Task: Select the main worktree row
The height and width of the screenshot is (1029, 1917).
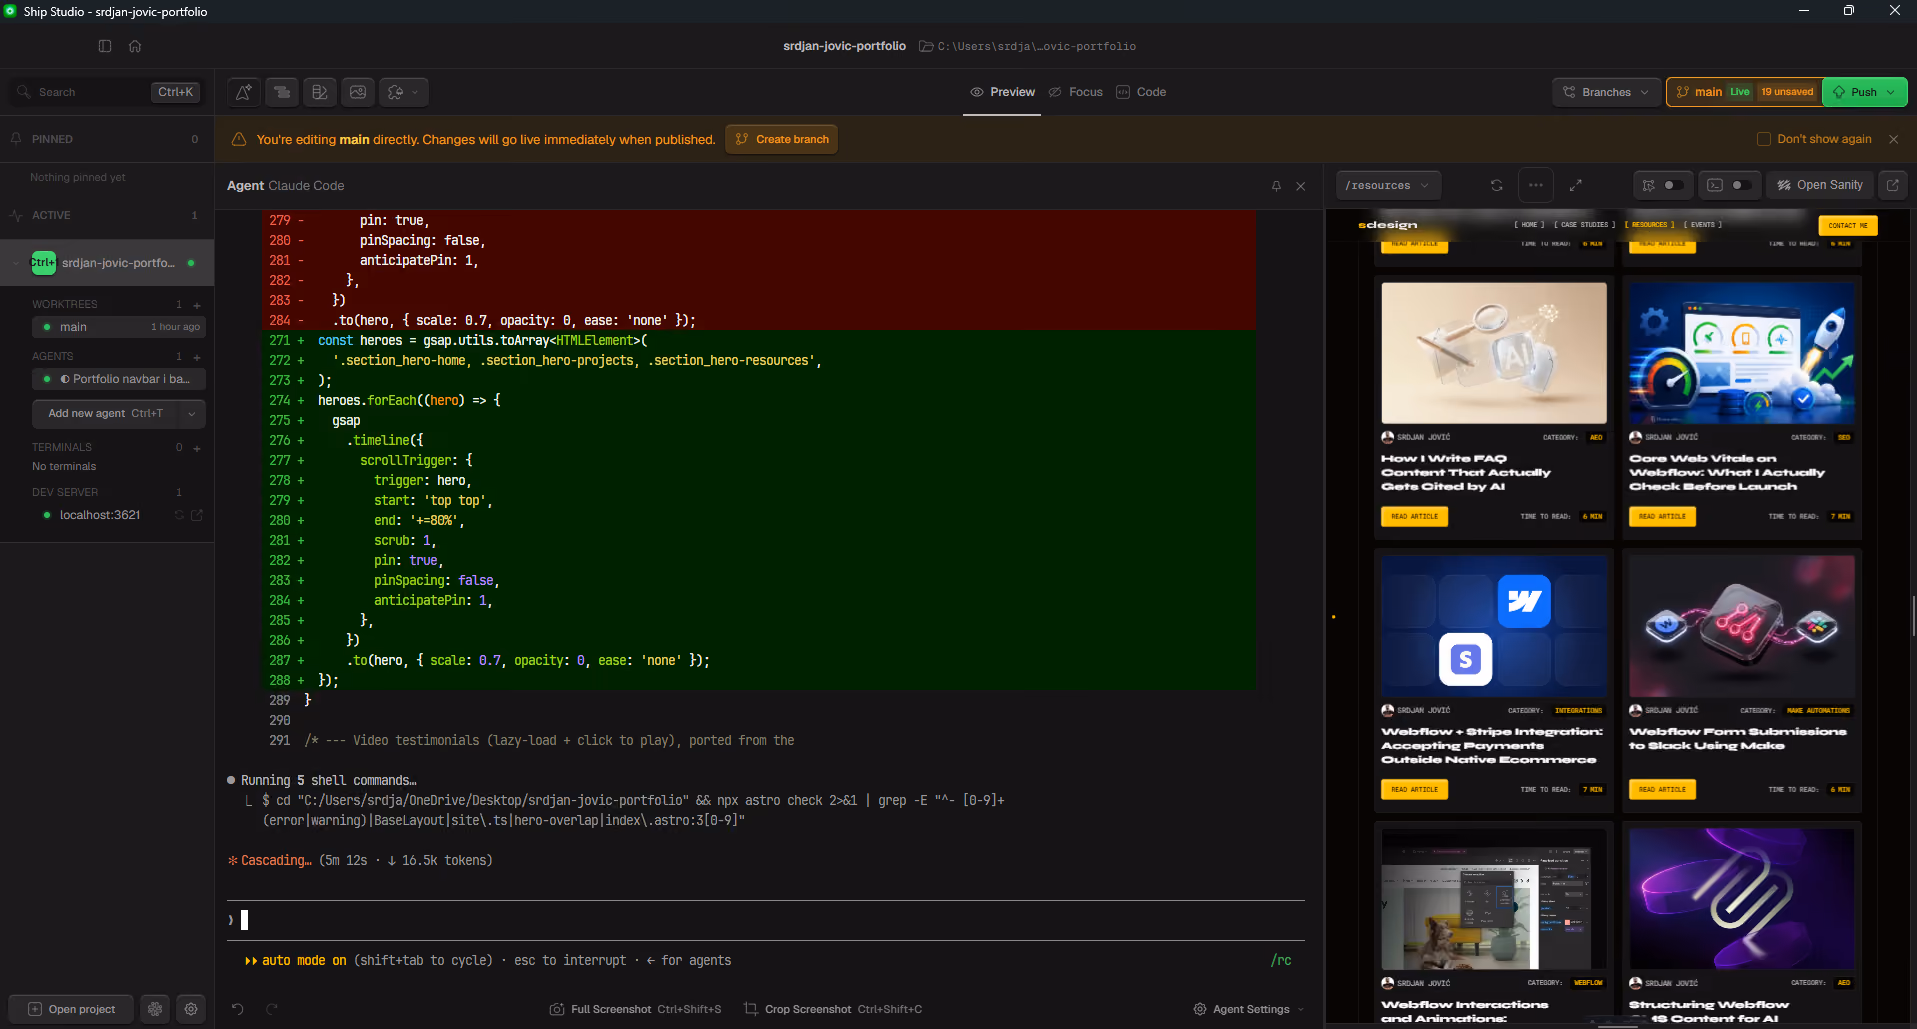Action: pyautogui.click(x=118, y=327)
